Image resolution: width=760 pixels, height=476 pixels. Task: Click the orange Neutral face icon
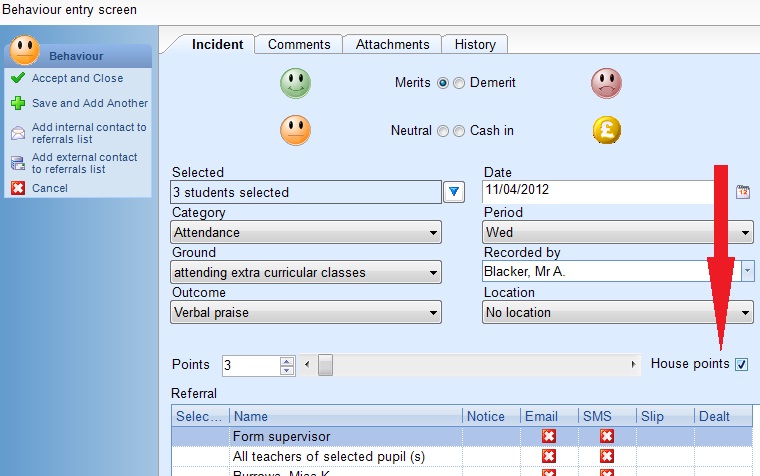click(295, 130)
